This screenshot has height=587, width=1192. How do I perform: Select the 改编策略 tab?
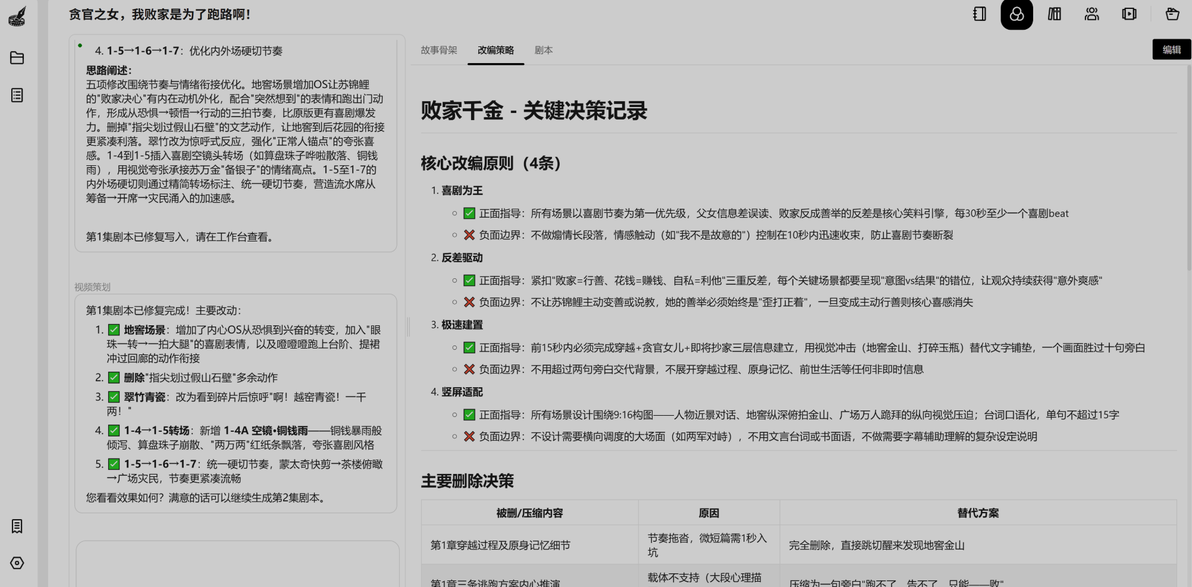[x=496, y=50]
